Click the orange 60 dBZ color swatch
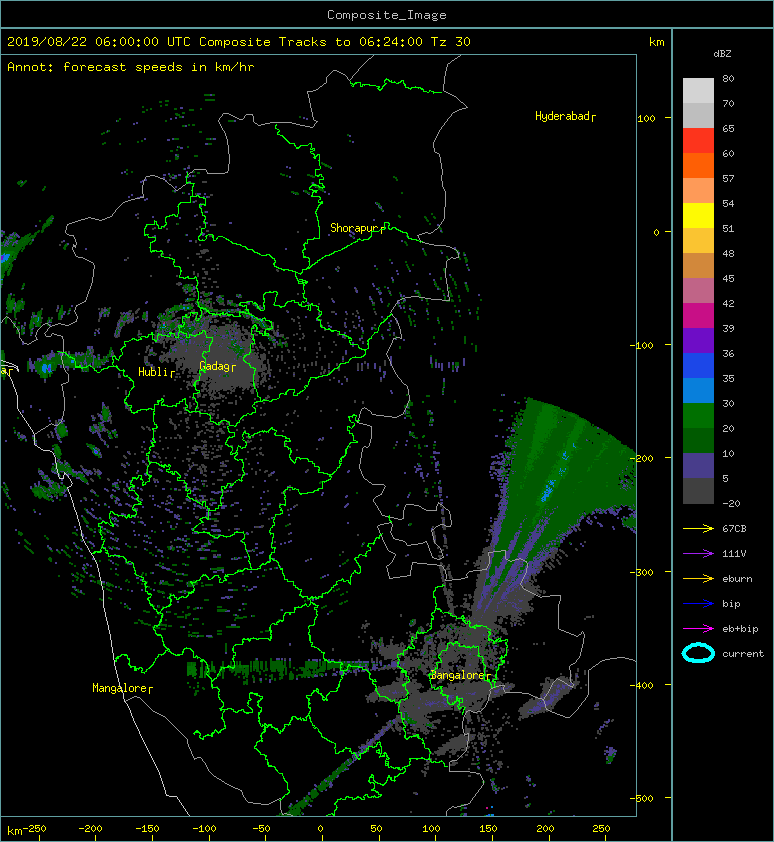 pos(698,165)
